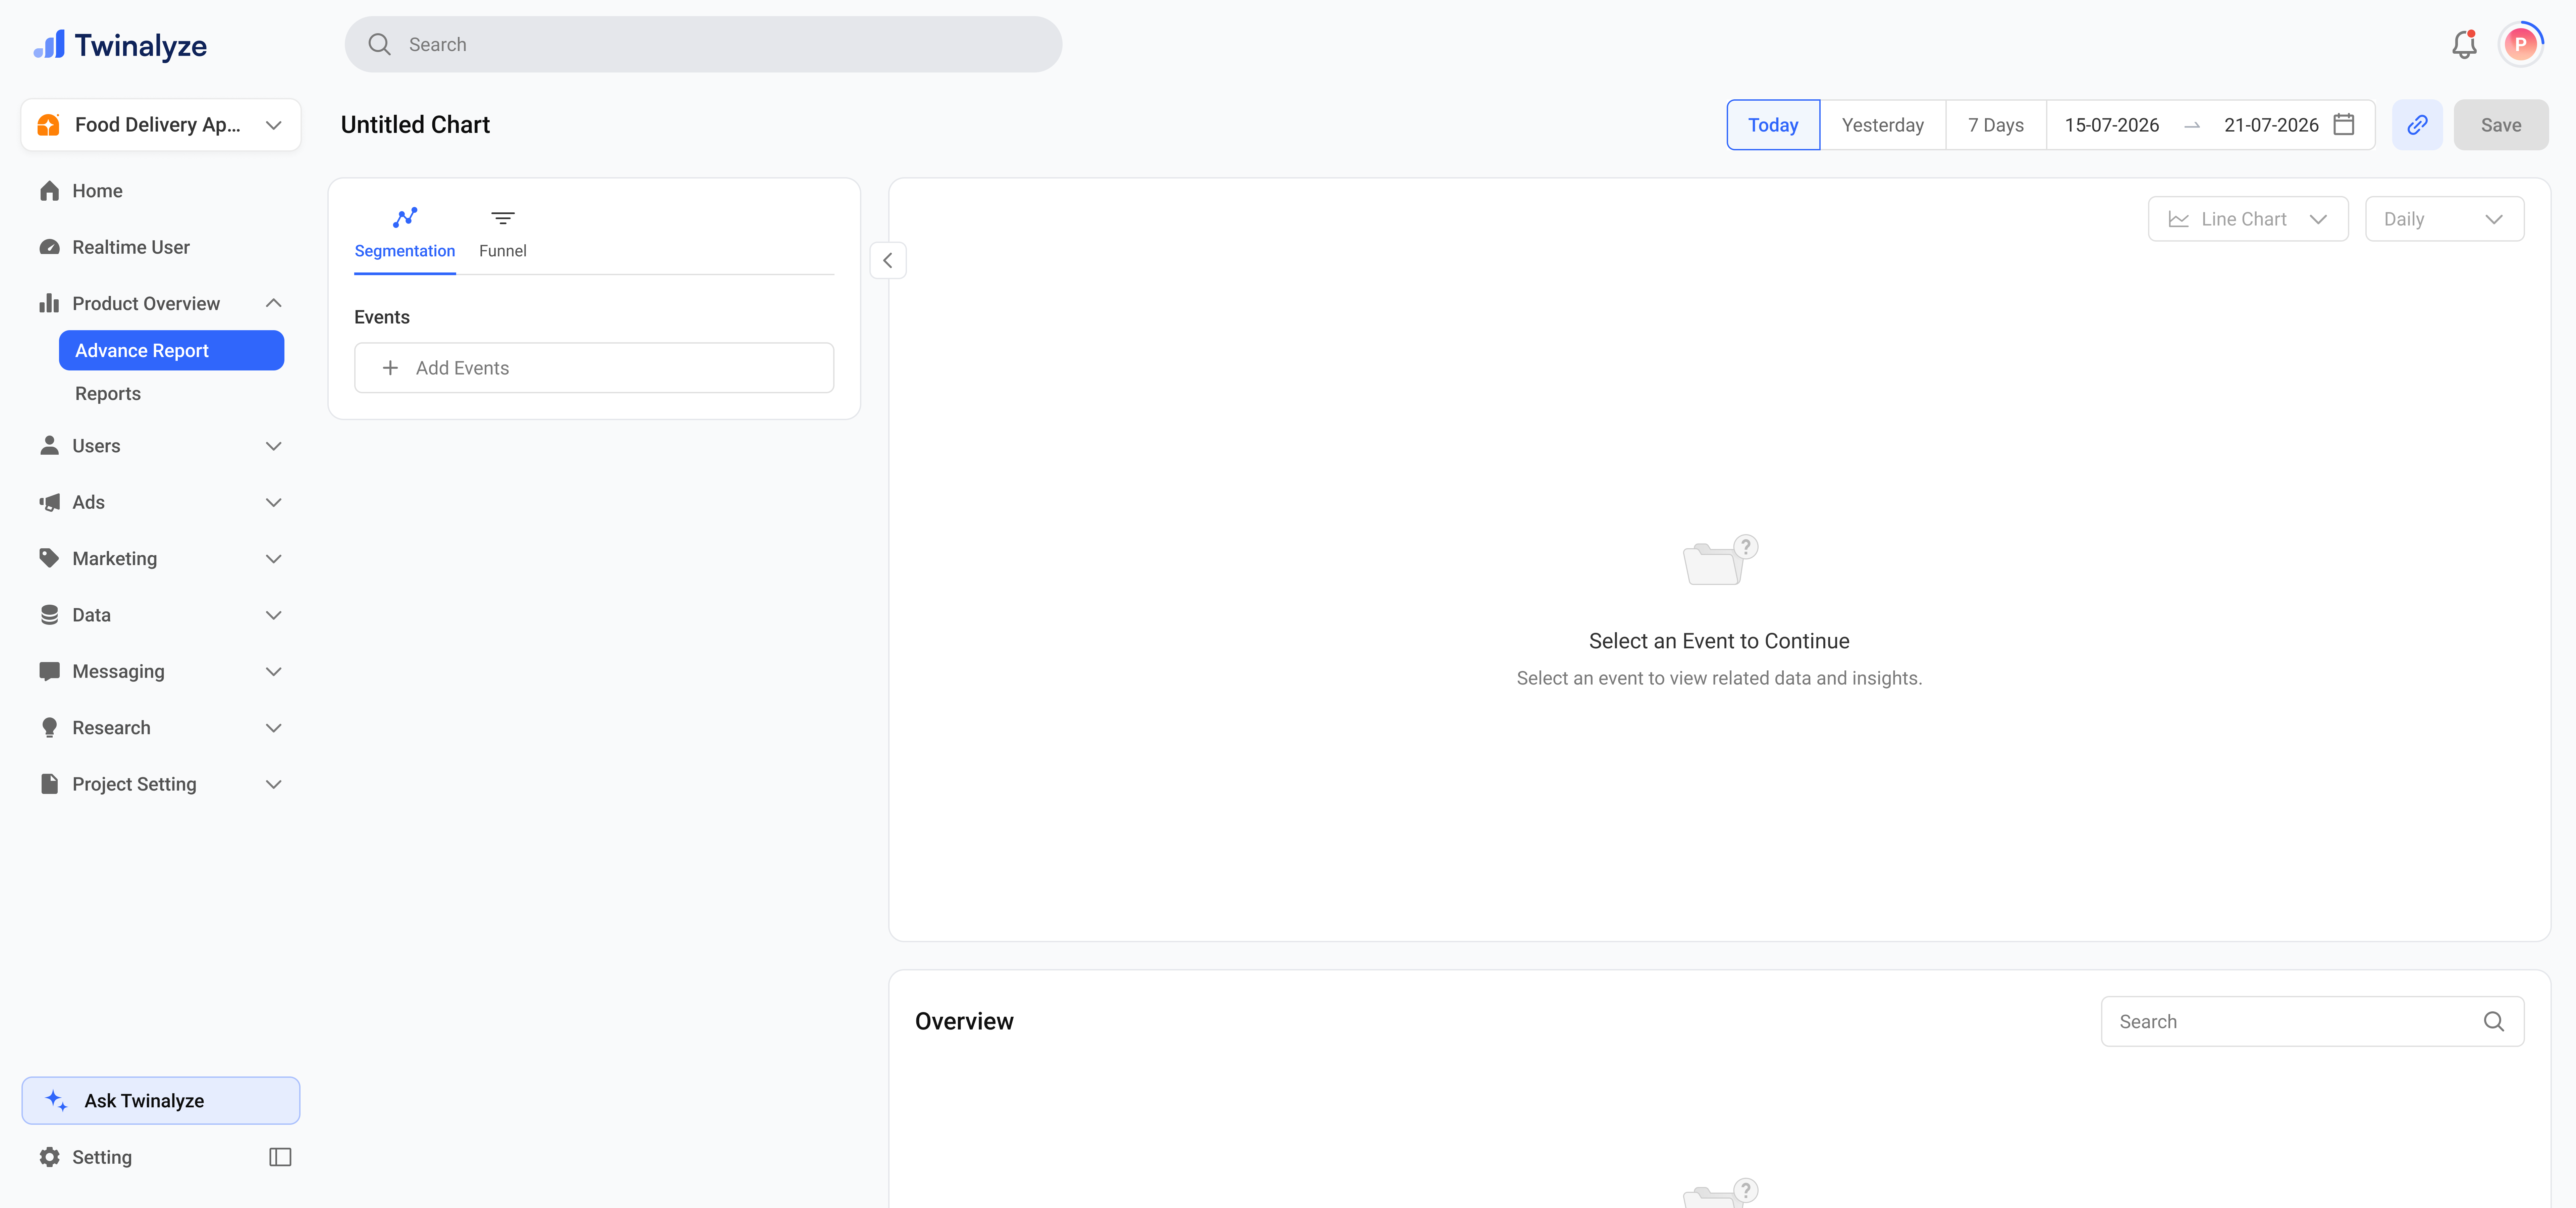The image size is (2576, 1208).
Task: Click Ask Twinalyze button
Action: click(x=161, y=1101)
